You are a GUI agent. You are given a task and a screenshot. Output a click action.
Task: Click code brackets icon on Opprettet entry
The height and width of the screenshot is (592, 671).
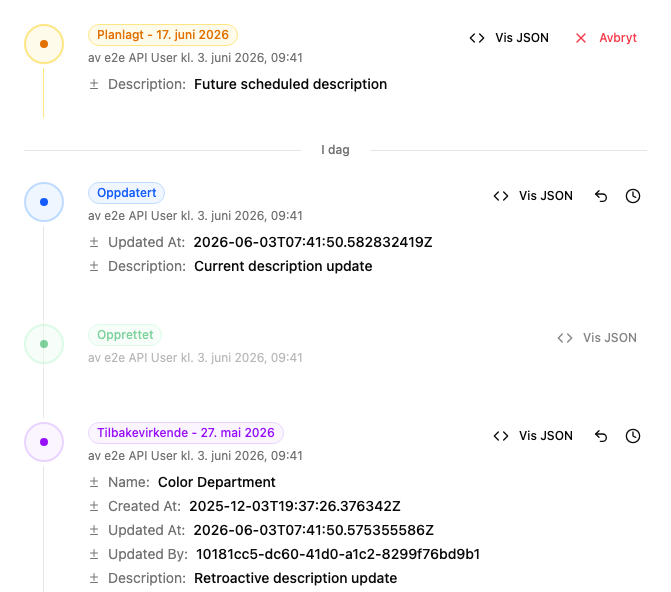tap(564, 338)
